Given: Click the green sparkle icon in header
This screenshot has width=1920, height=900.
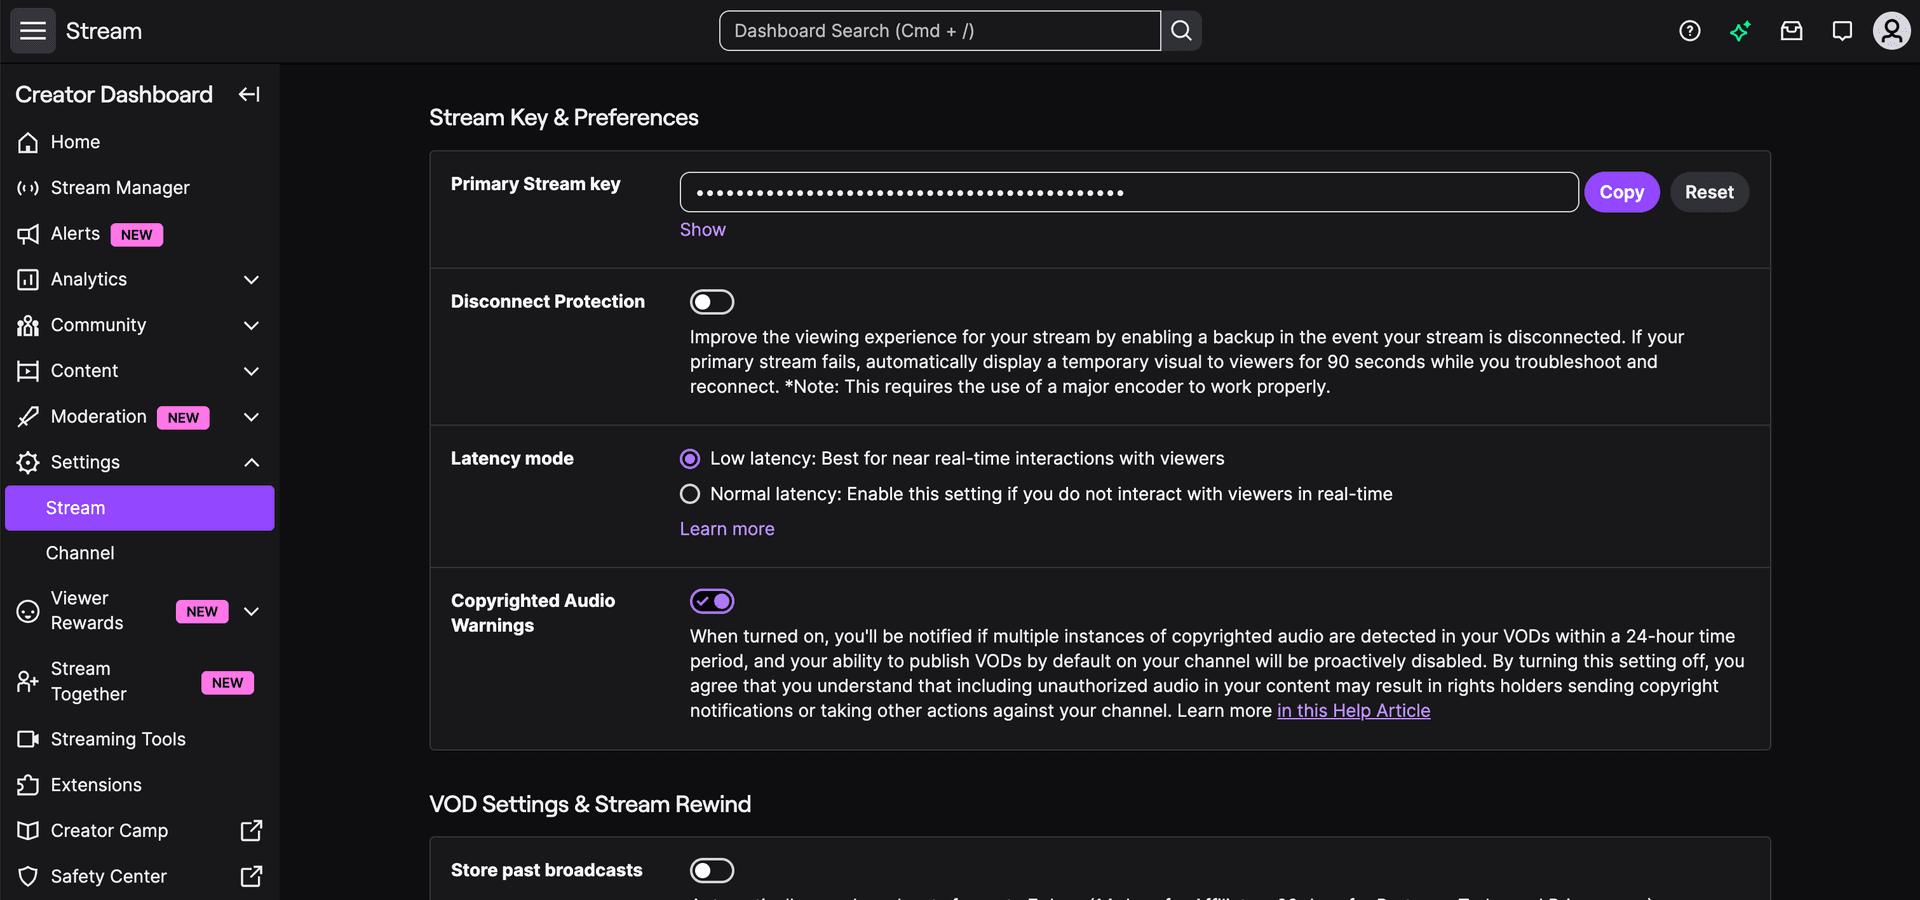Looking at the screenshot, I should tap(1740, 31).
